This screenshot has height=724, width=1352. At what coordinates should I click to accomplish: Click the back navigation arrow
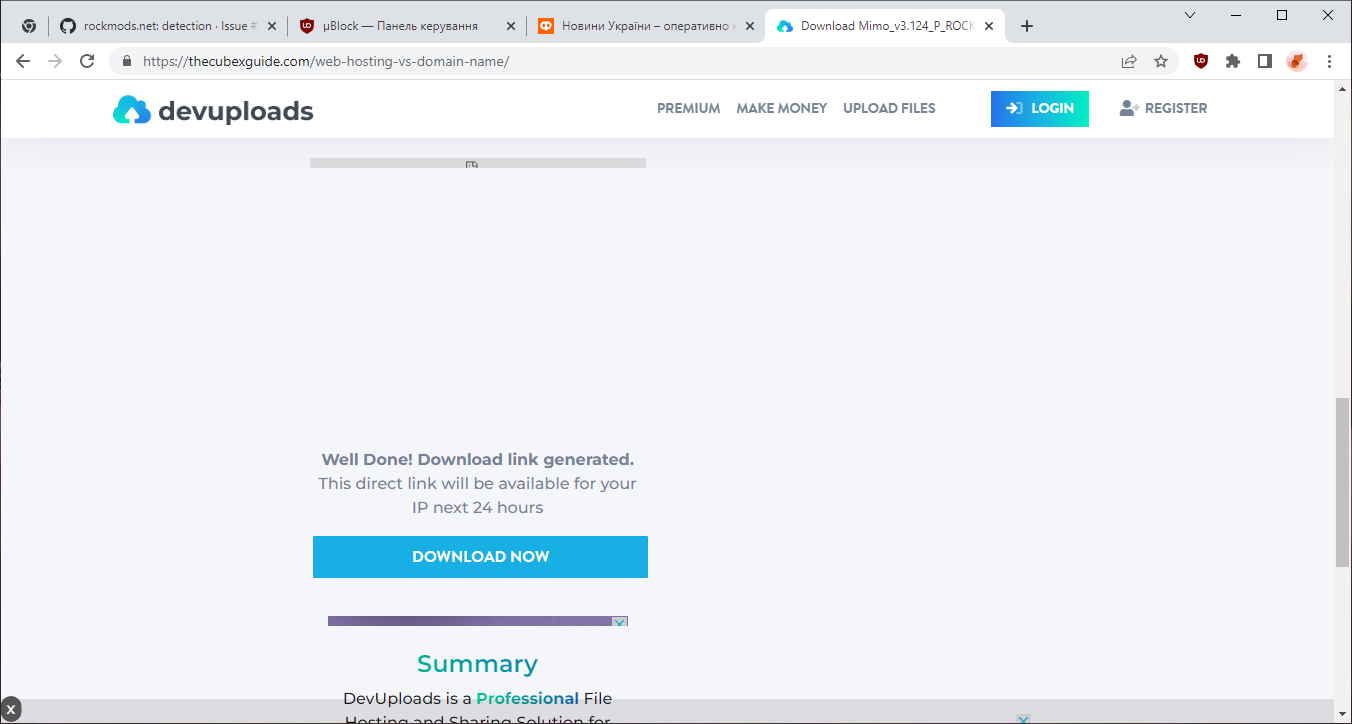[x=22, y=61]
